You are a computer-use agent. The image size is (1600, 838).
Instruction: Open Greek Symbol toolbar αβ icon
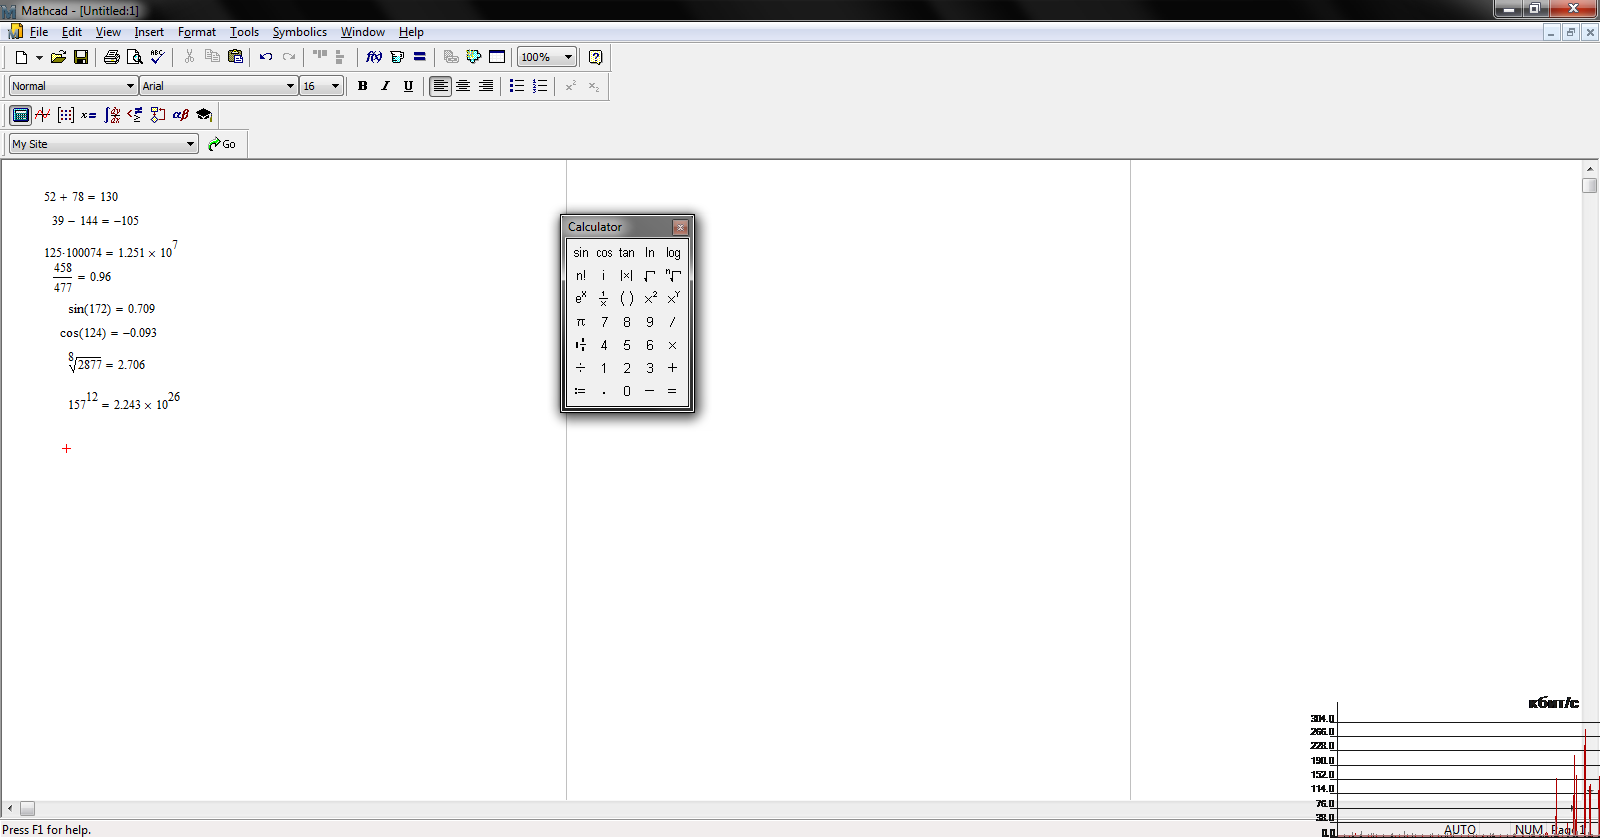[x=181, y=115]
